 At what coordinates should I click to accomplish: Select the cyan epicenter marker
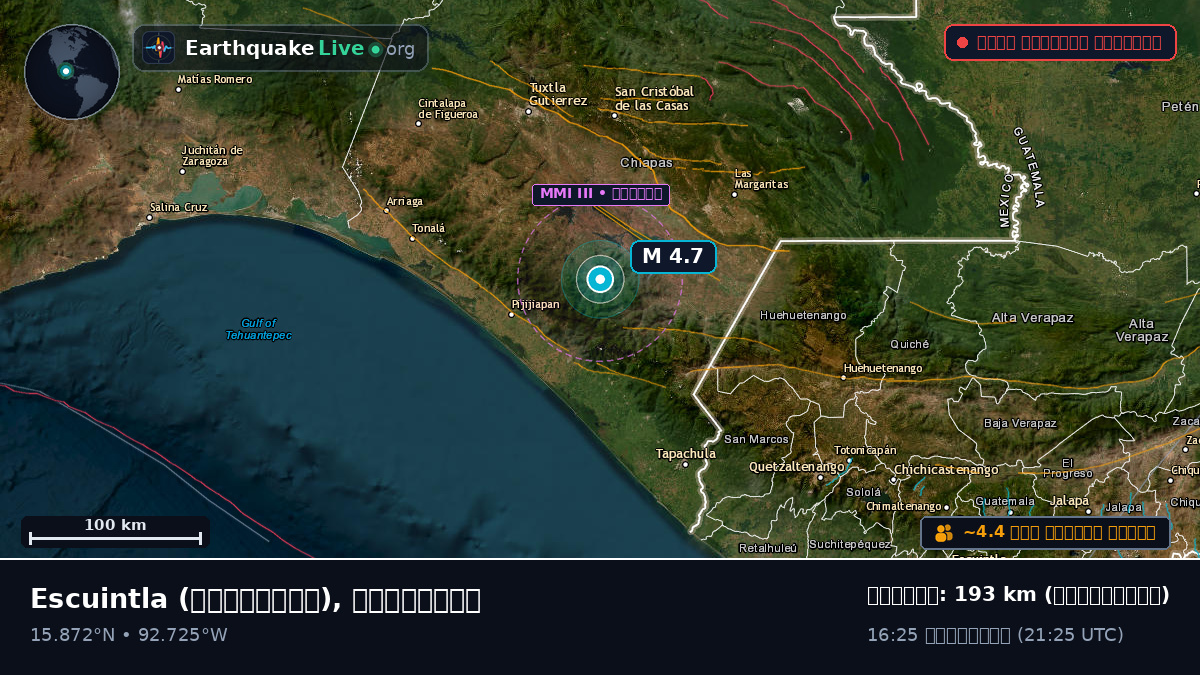point(600,279)
